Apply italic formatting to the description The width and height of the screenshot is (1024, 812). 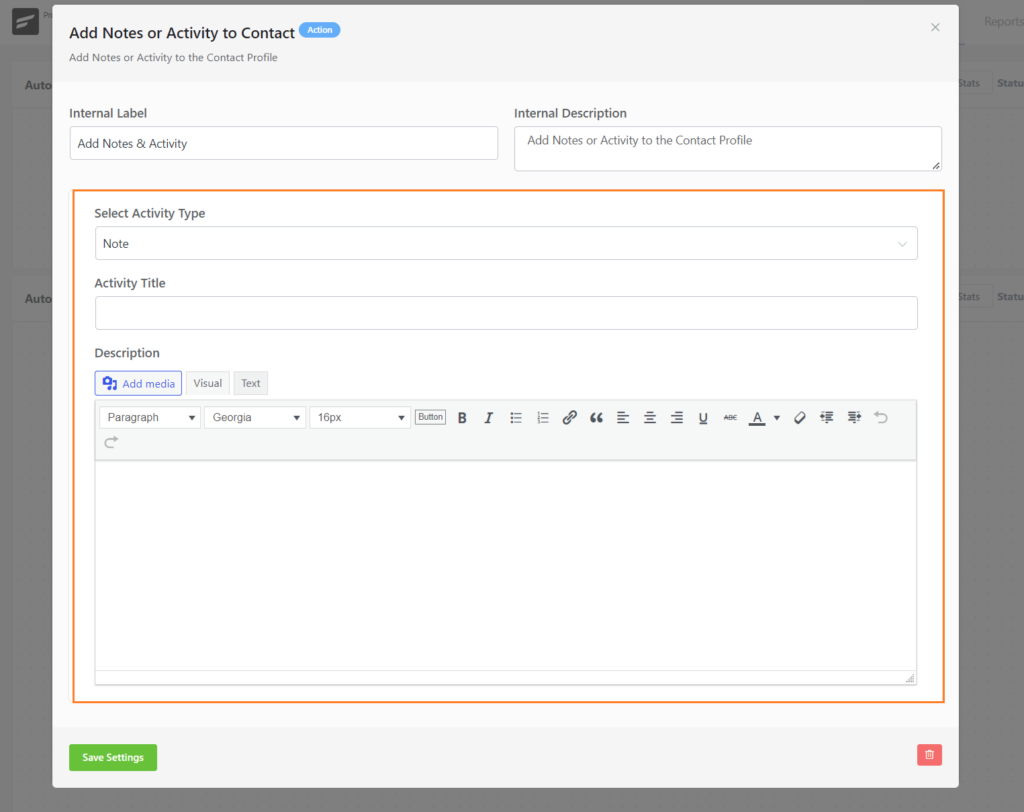(488, 417)
